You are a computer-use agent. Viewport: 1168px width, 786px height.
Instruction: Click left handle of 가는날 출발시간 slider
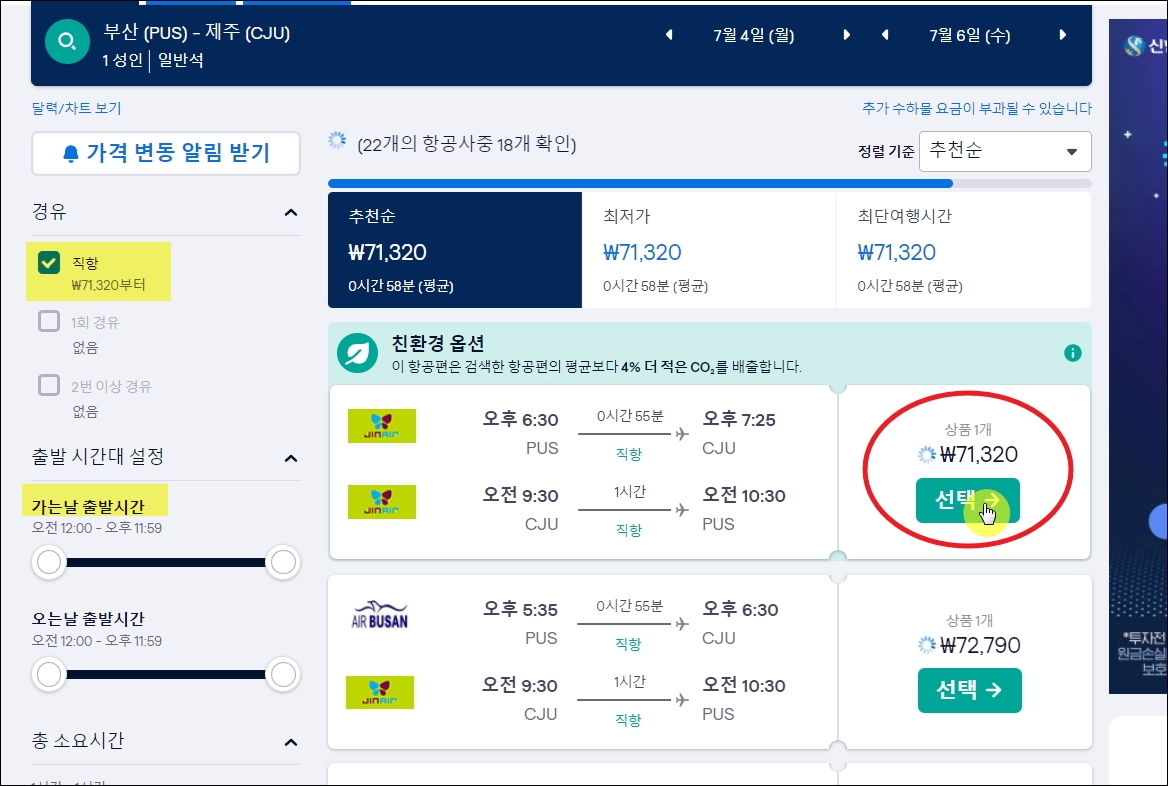pos(49,562)
